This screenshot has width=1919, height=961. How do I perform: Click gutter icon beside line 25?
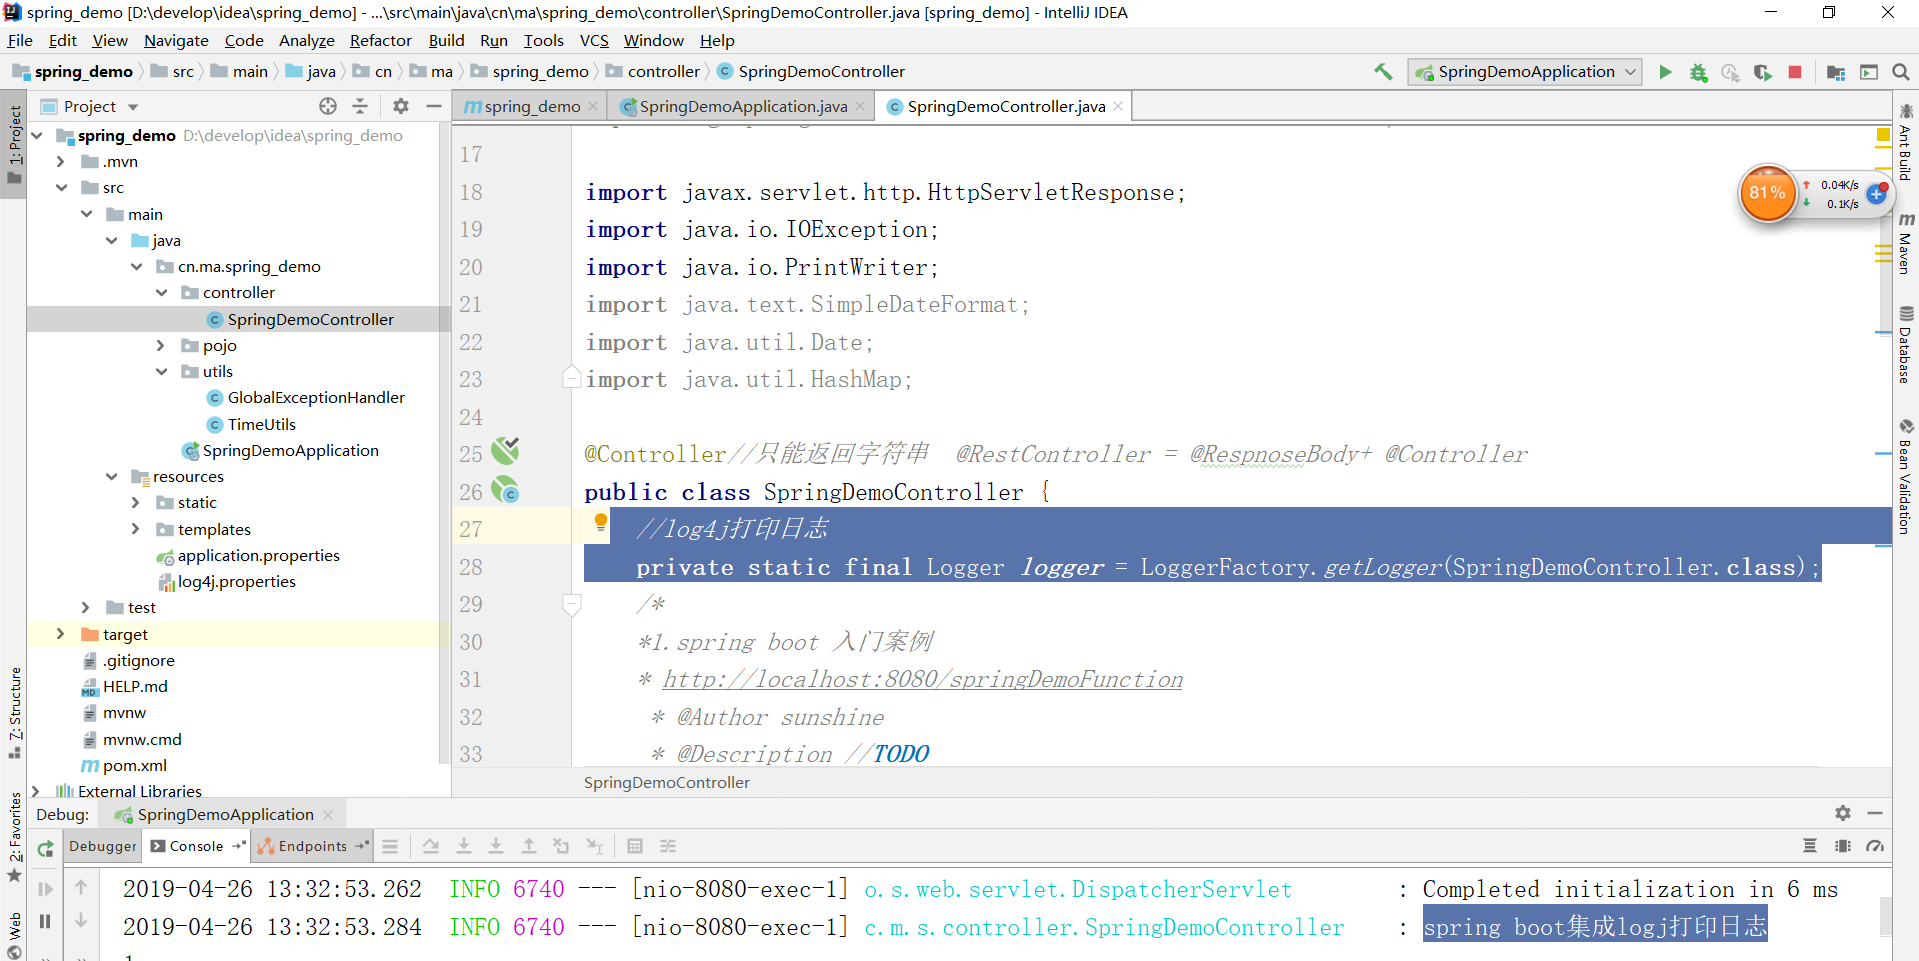pos(505,451)
